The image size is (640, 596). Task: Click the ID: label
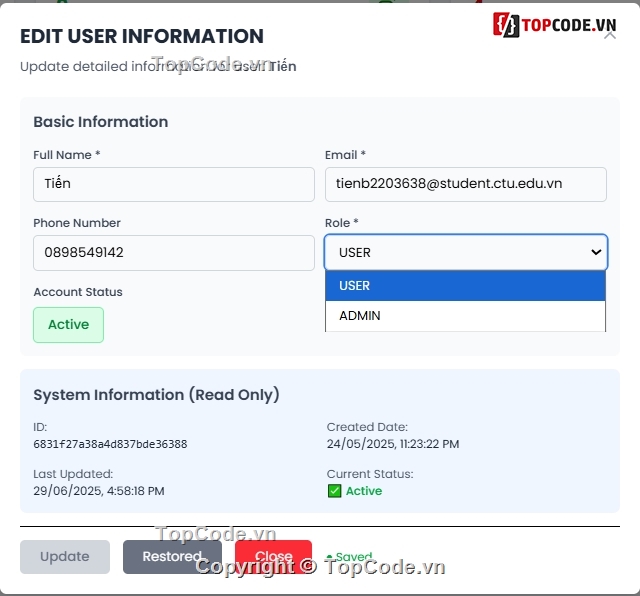tap(40, 427)
